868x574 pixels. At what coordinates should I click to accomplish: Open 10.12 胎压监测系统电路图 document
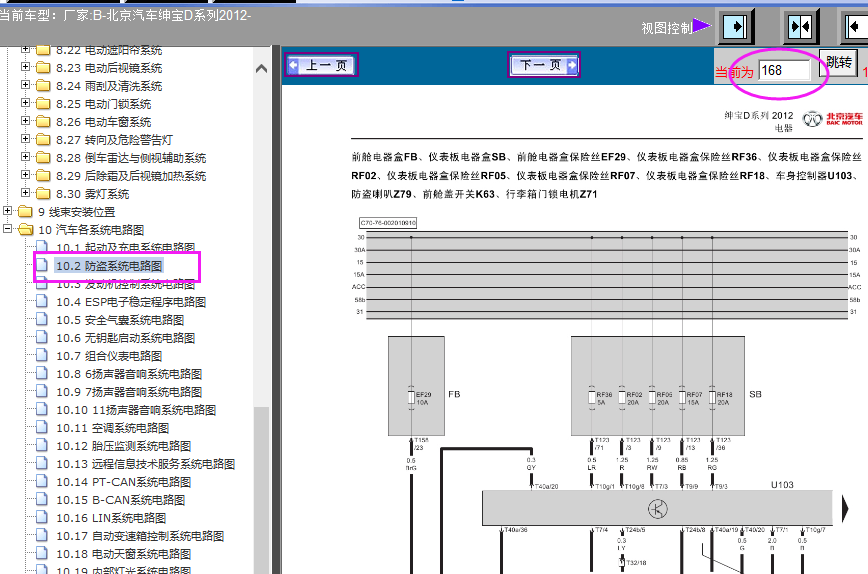pyautogui.click(x=123, y=446)
